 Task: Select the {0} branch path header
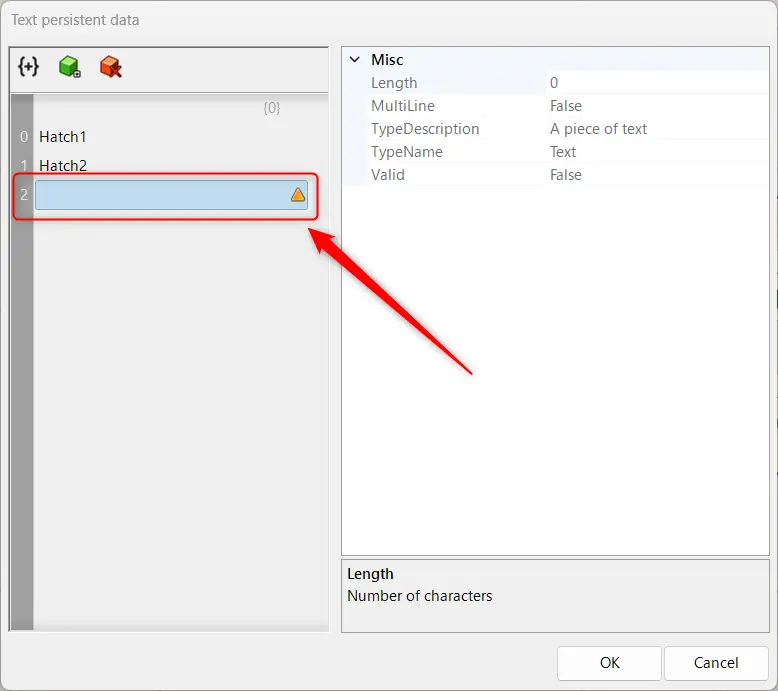[271, 107]
